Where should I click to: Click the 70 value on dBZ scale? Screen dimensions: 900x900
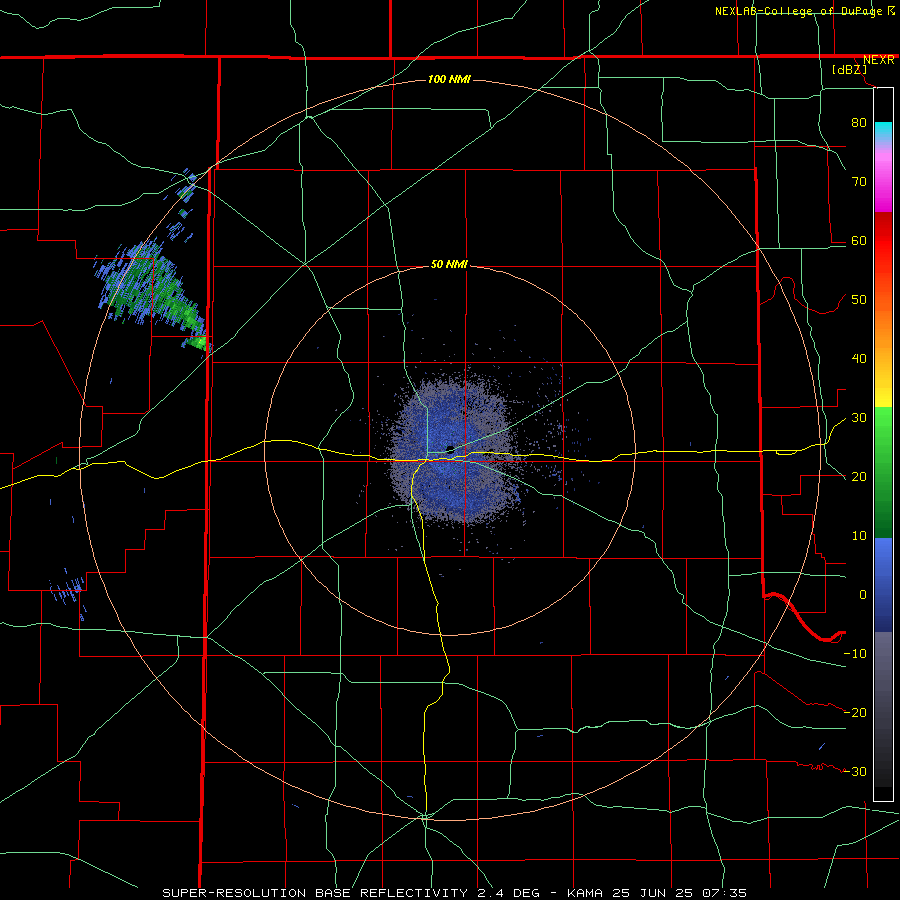[x=859, y=181]
